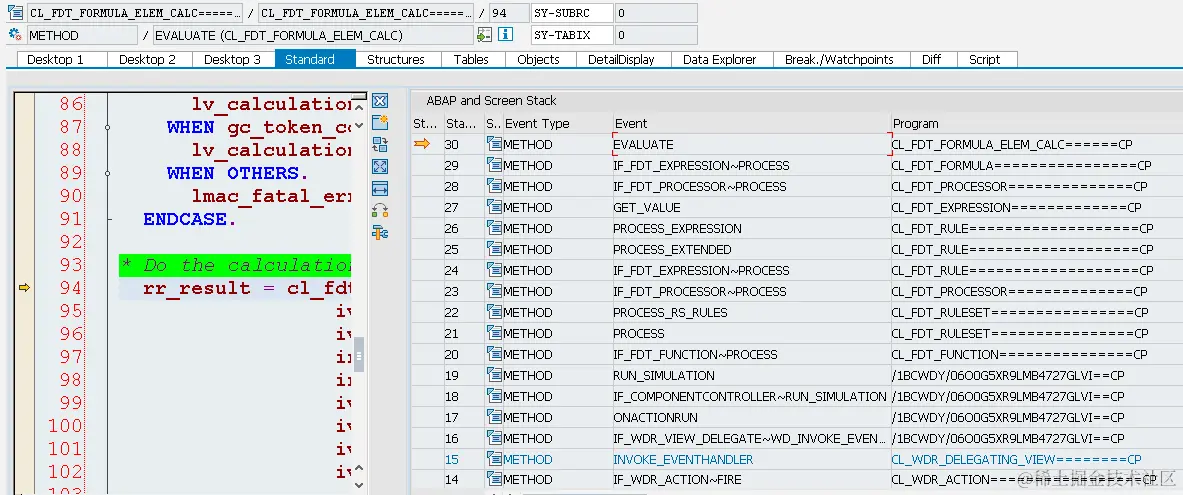Click the method icon in stack row 21
The width and height of the screenshot is (1183, 495).
[x=494, y=334]
